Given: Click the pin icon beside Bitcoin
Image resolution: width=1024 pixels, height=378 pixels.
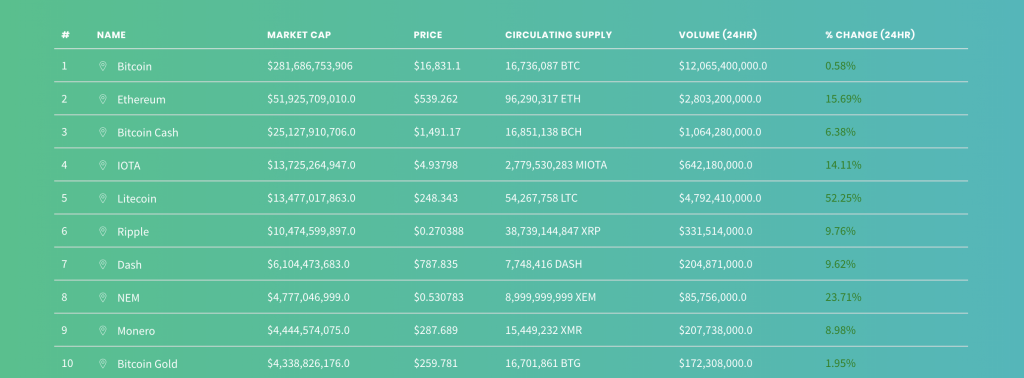Looking at the screenshot, I should click(x=103, y=66).
